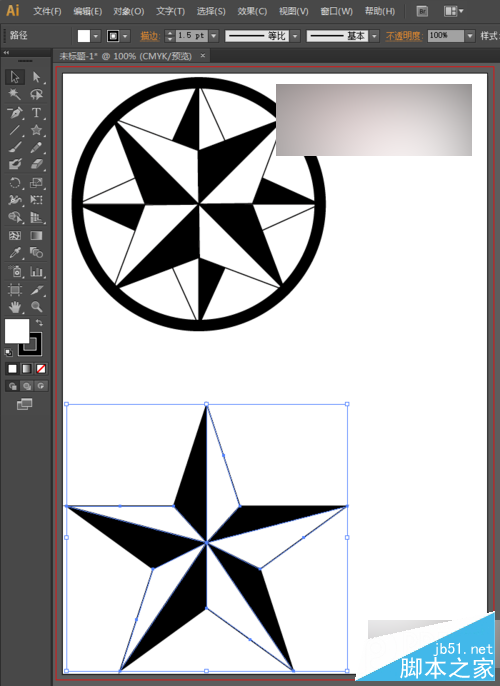Select the Line Segment tool
The height and width of the screenshot is (686, 500).
click(15, 130)
